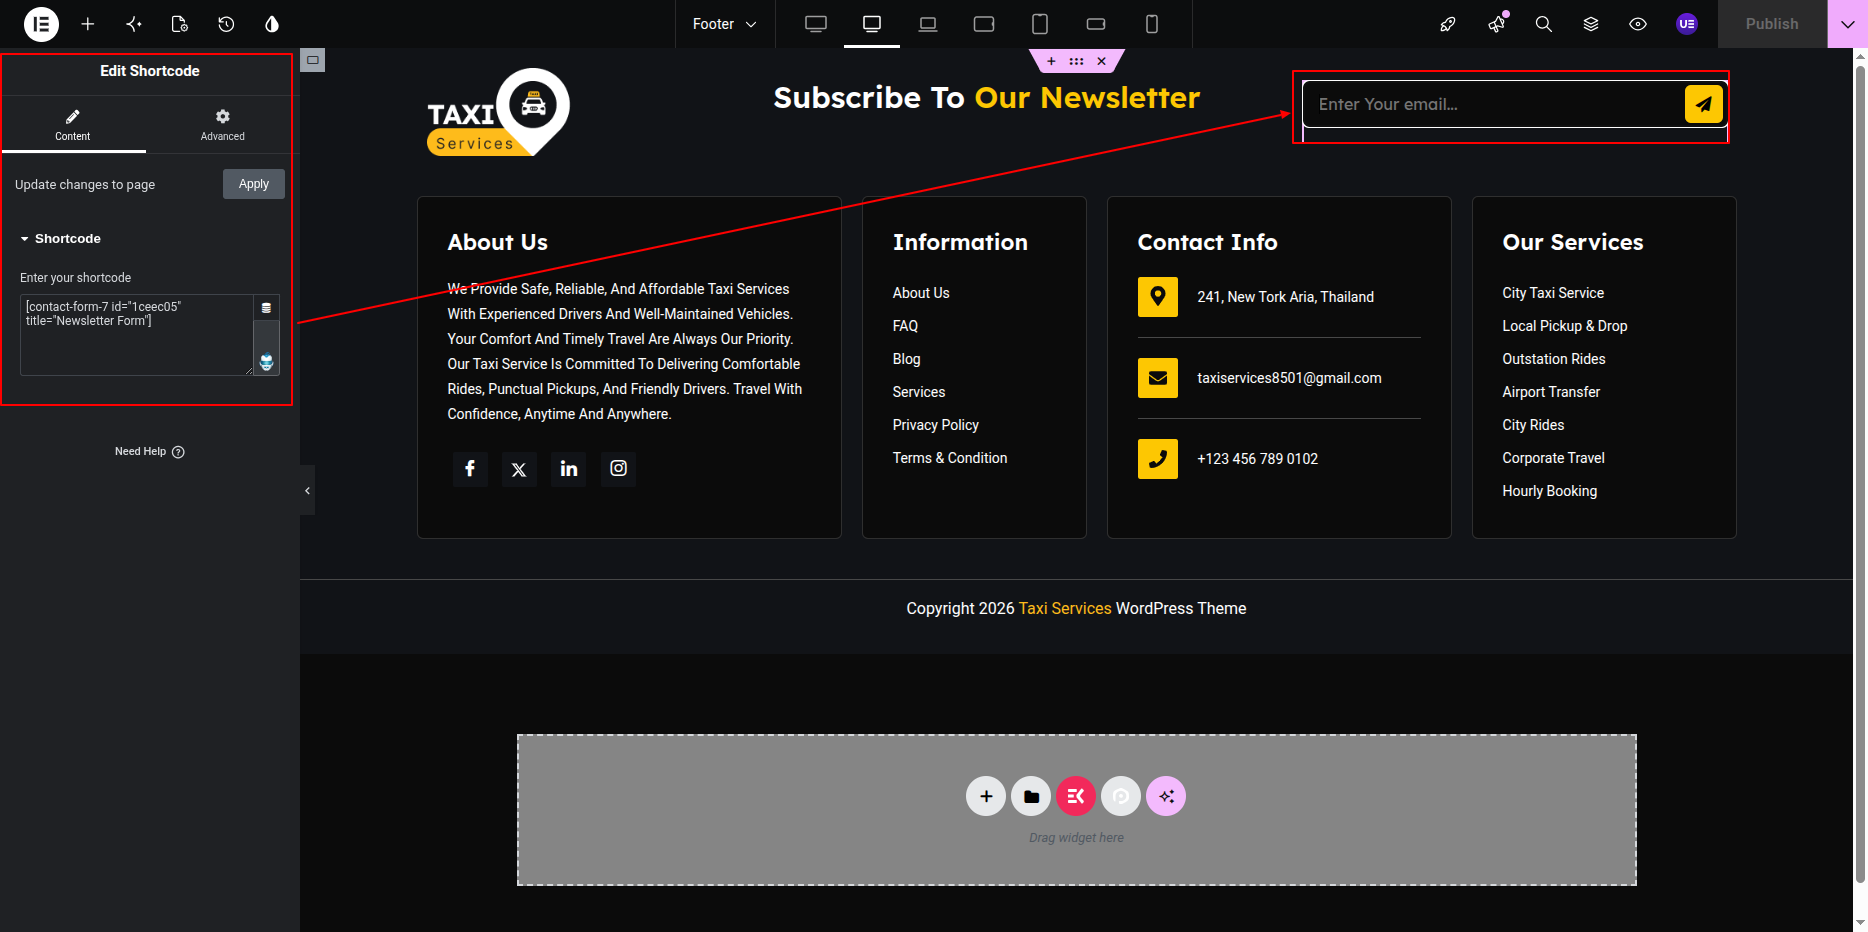The height and width of the screenshot is (932, 1868).
Task: Switch to the Advanced tab
Action: tap(222, 125)
